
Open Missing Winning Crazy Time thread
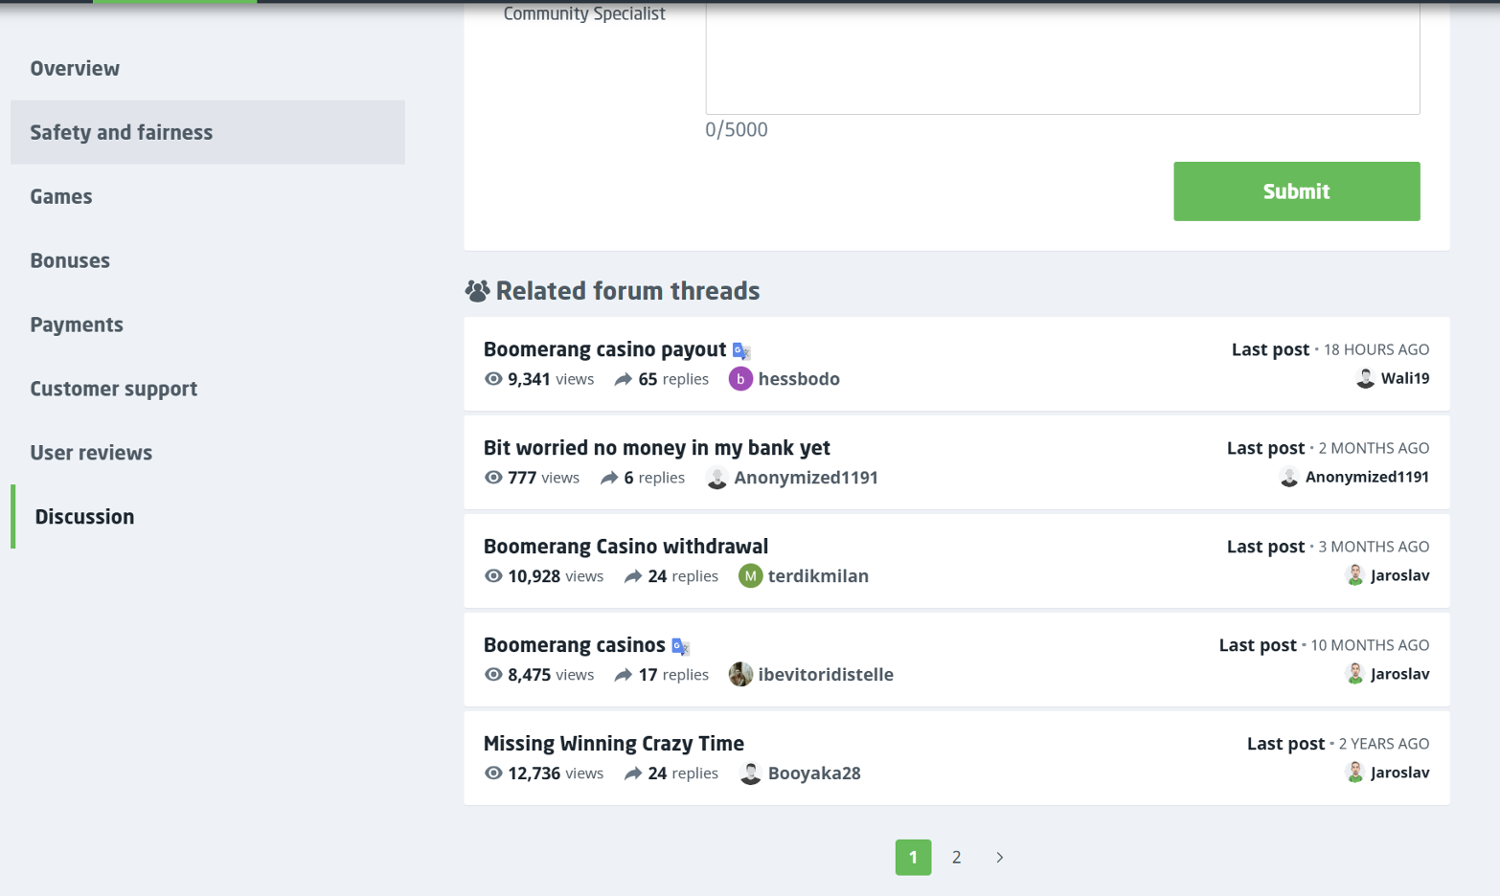tap(613, 743)
